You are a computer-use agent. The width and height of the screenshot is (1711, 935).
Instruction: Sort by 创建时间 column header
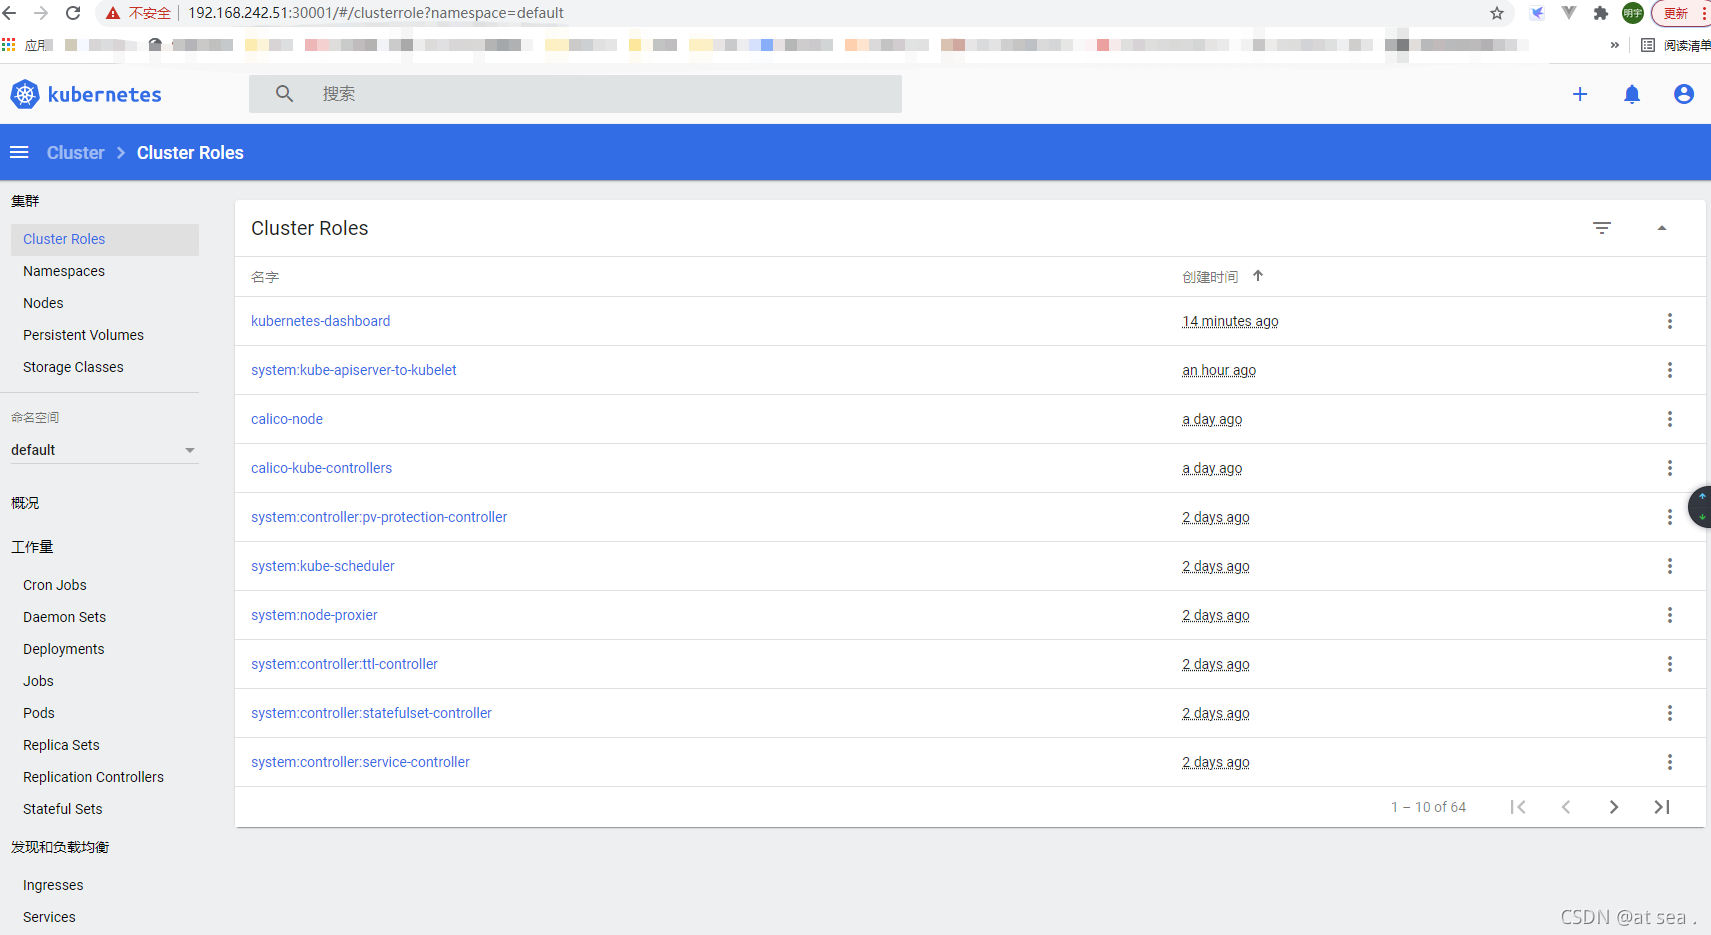pyautogui.click(x=1210, y=277)
